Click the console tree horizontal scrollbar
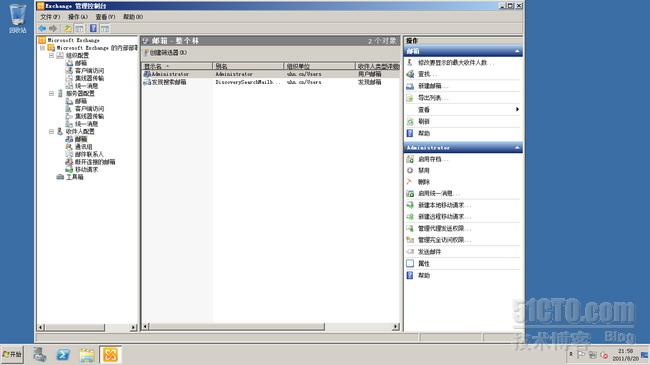Viewport: 650px width, 365px height. [87, 327]
